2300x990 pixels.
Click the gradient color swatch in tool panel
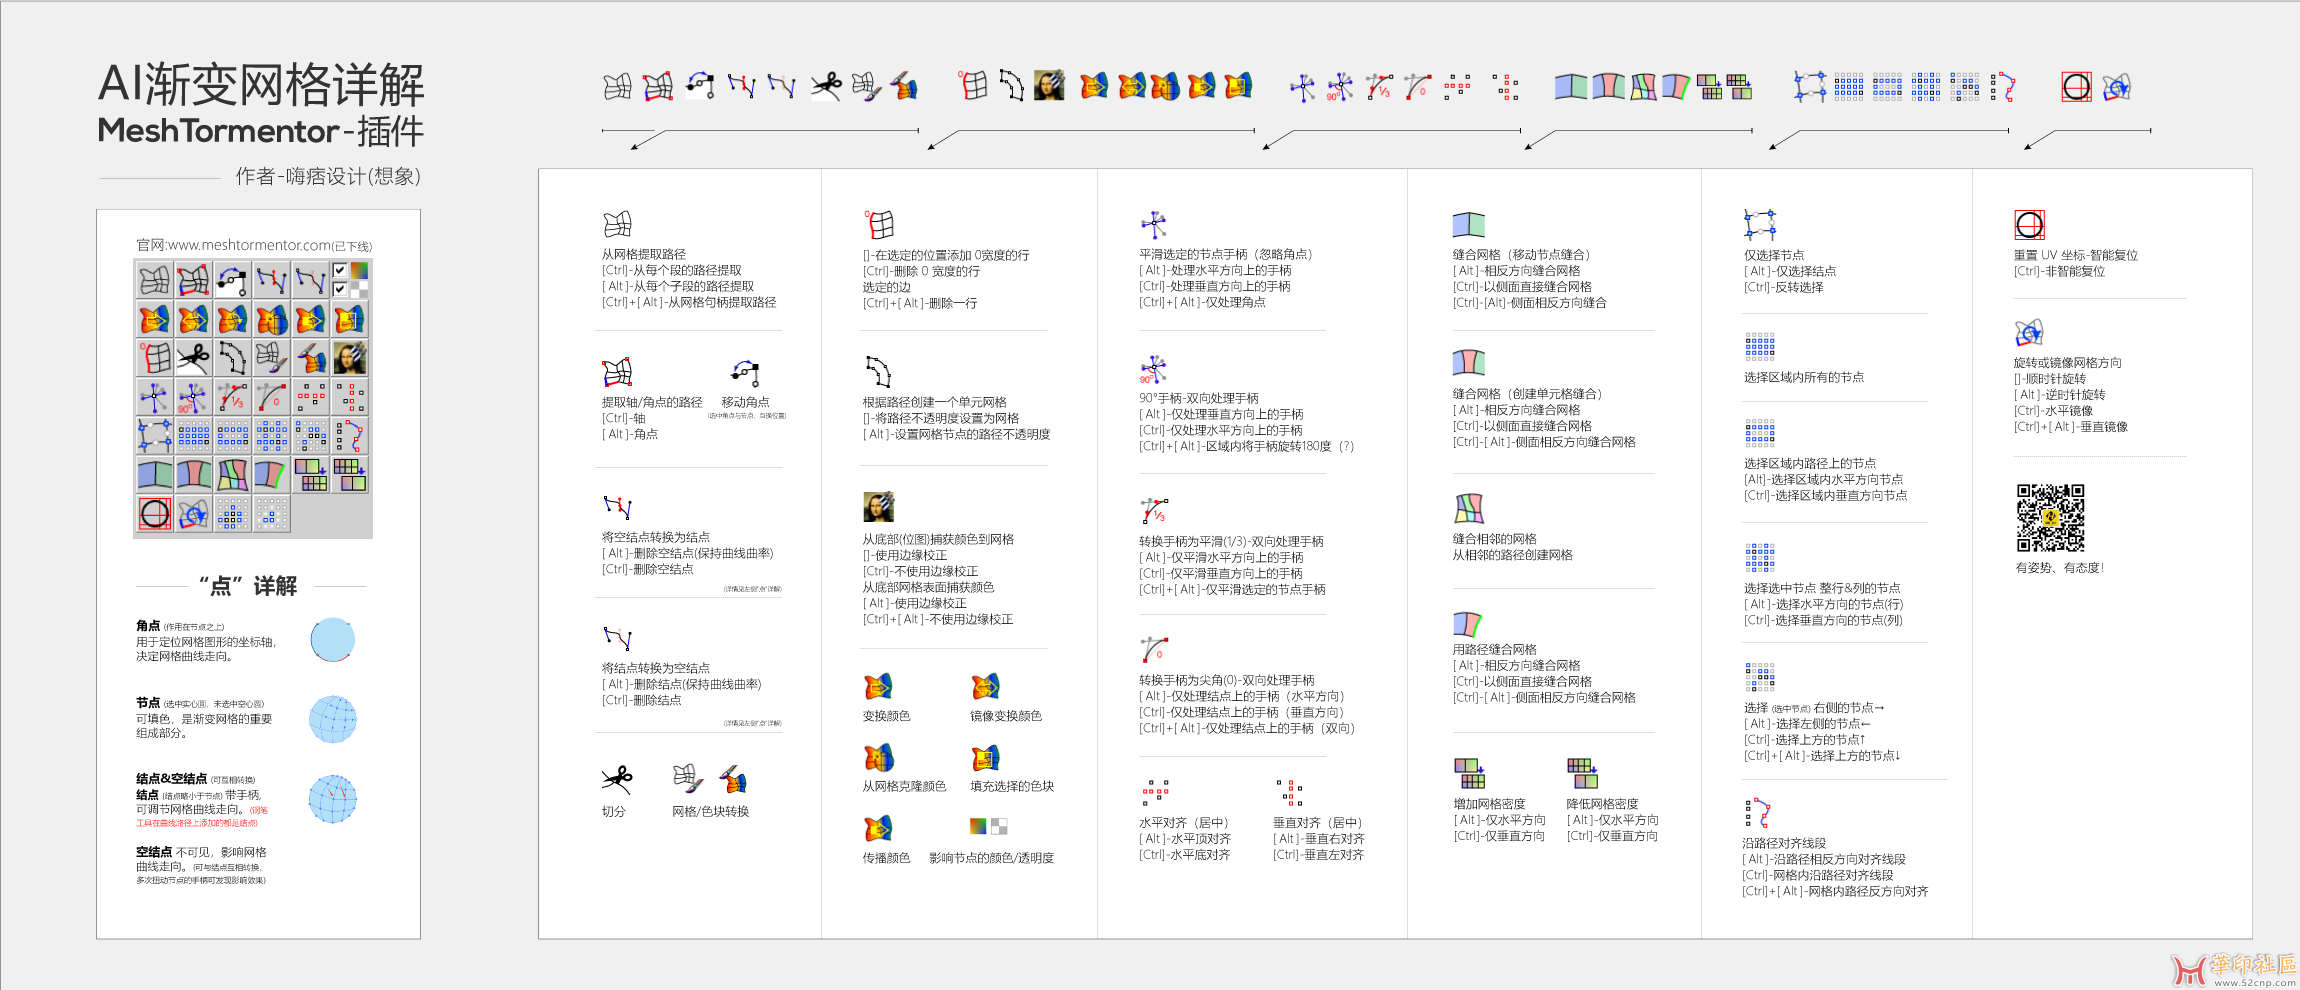pyautogui.click(x=359, y=271)
